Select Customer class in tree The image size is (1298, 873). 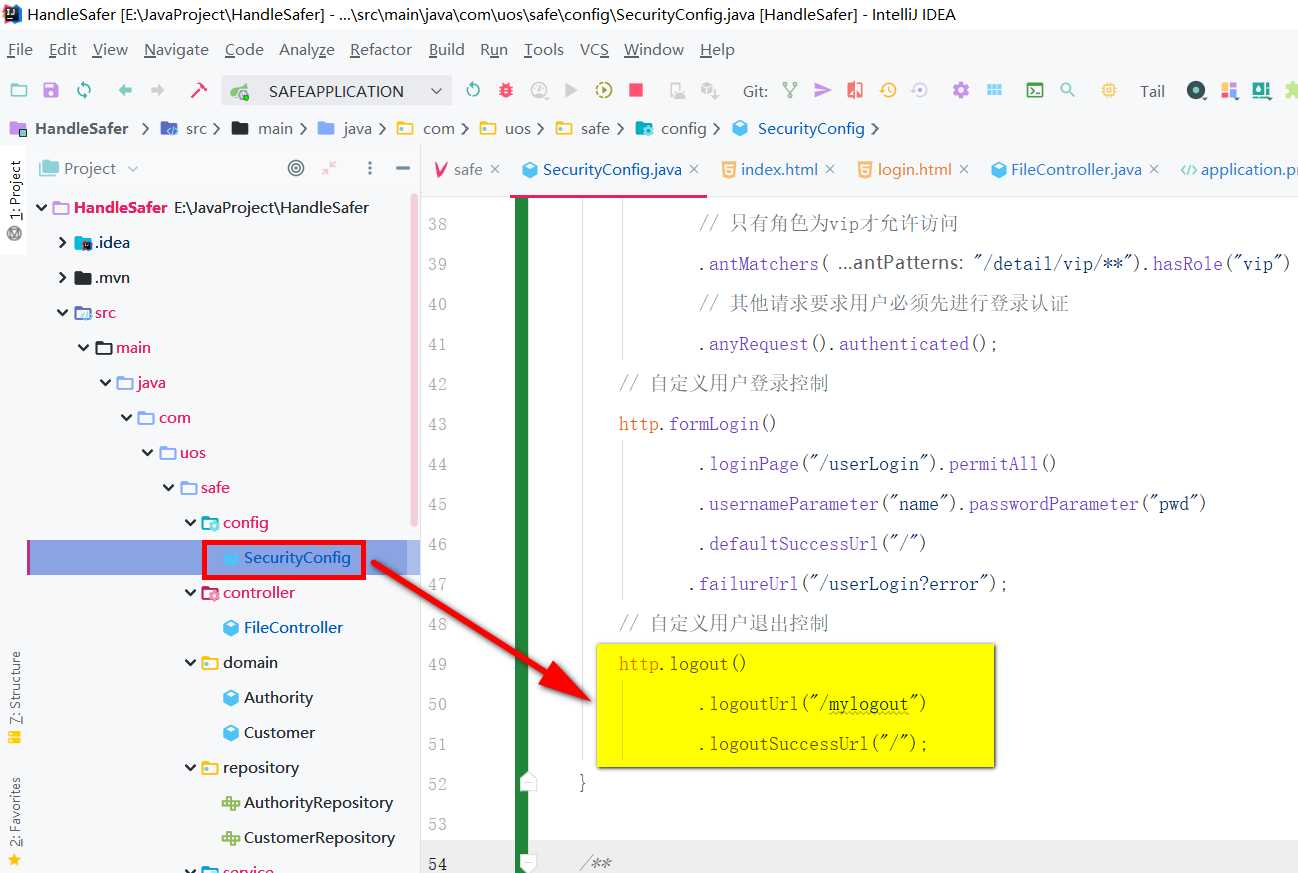tap(279, 733)
